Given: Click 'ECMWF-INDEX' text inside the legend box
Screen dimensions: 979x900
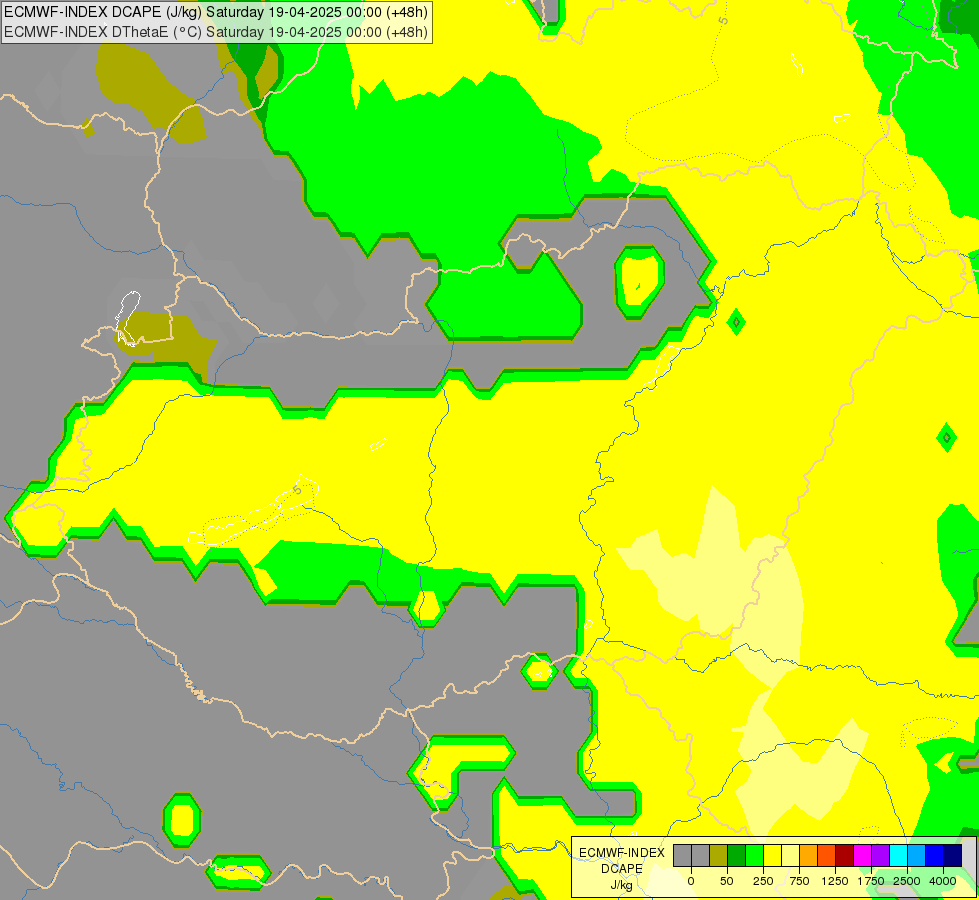Looking at the screenshot, I should [x=622, y=853].
